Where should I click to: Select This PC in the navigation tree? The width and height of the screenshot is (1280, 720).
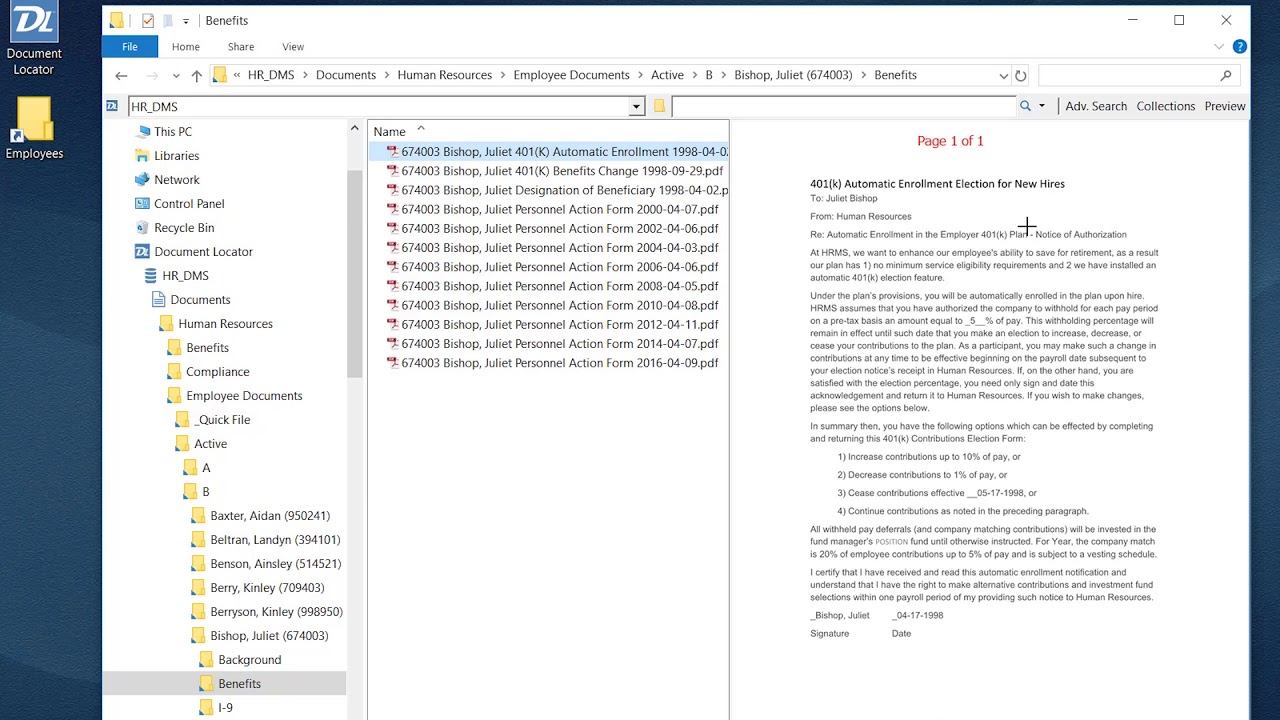[x=173, y=132]
